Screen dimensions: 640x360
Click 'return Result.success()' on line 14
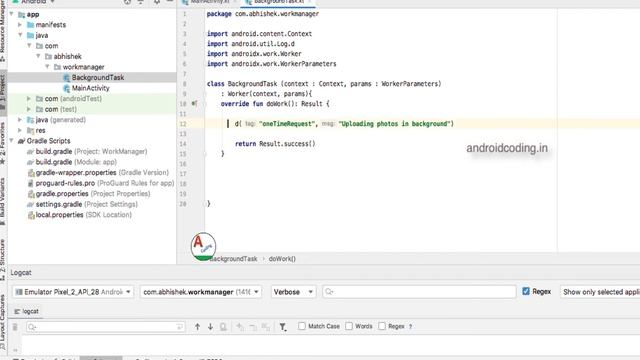coord(275,144)
